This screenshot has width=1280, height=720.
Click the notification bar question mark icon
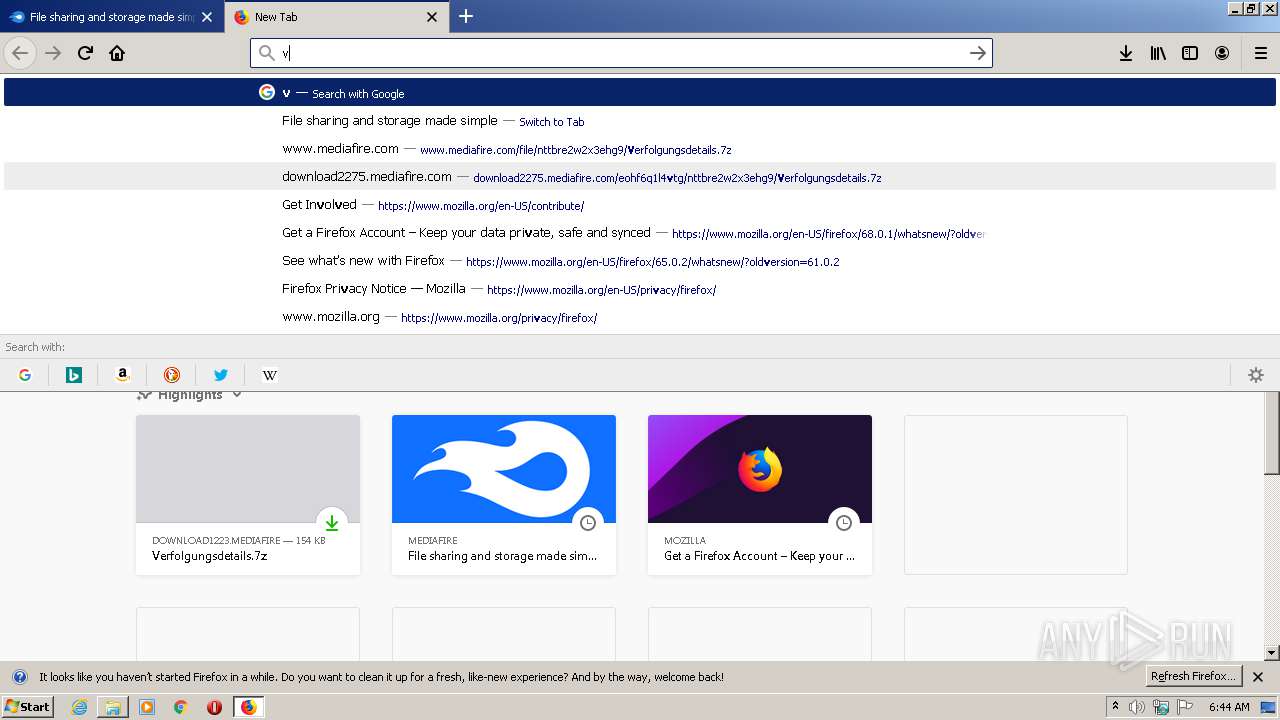pyautogui.click(x=19, y=677)
